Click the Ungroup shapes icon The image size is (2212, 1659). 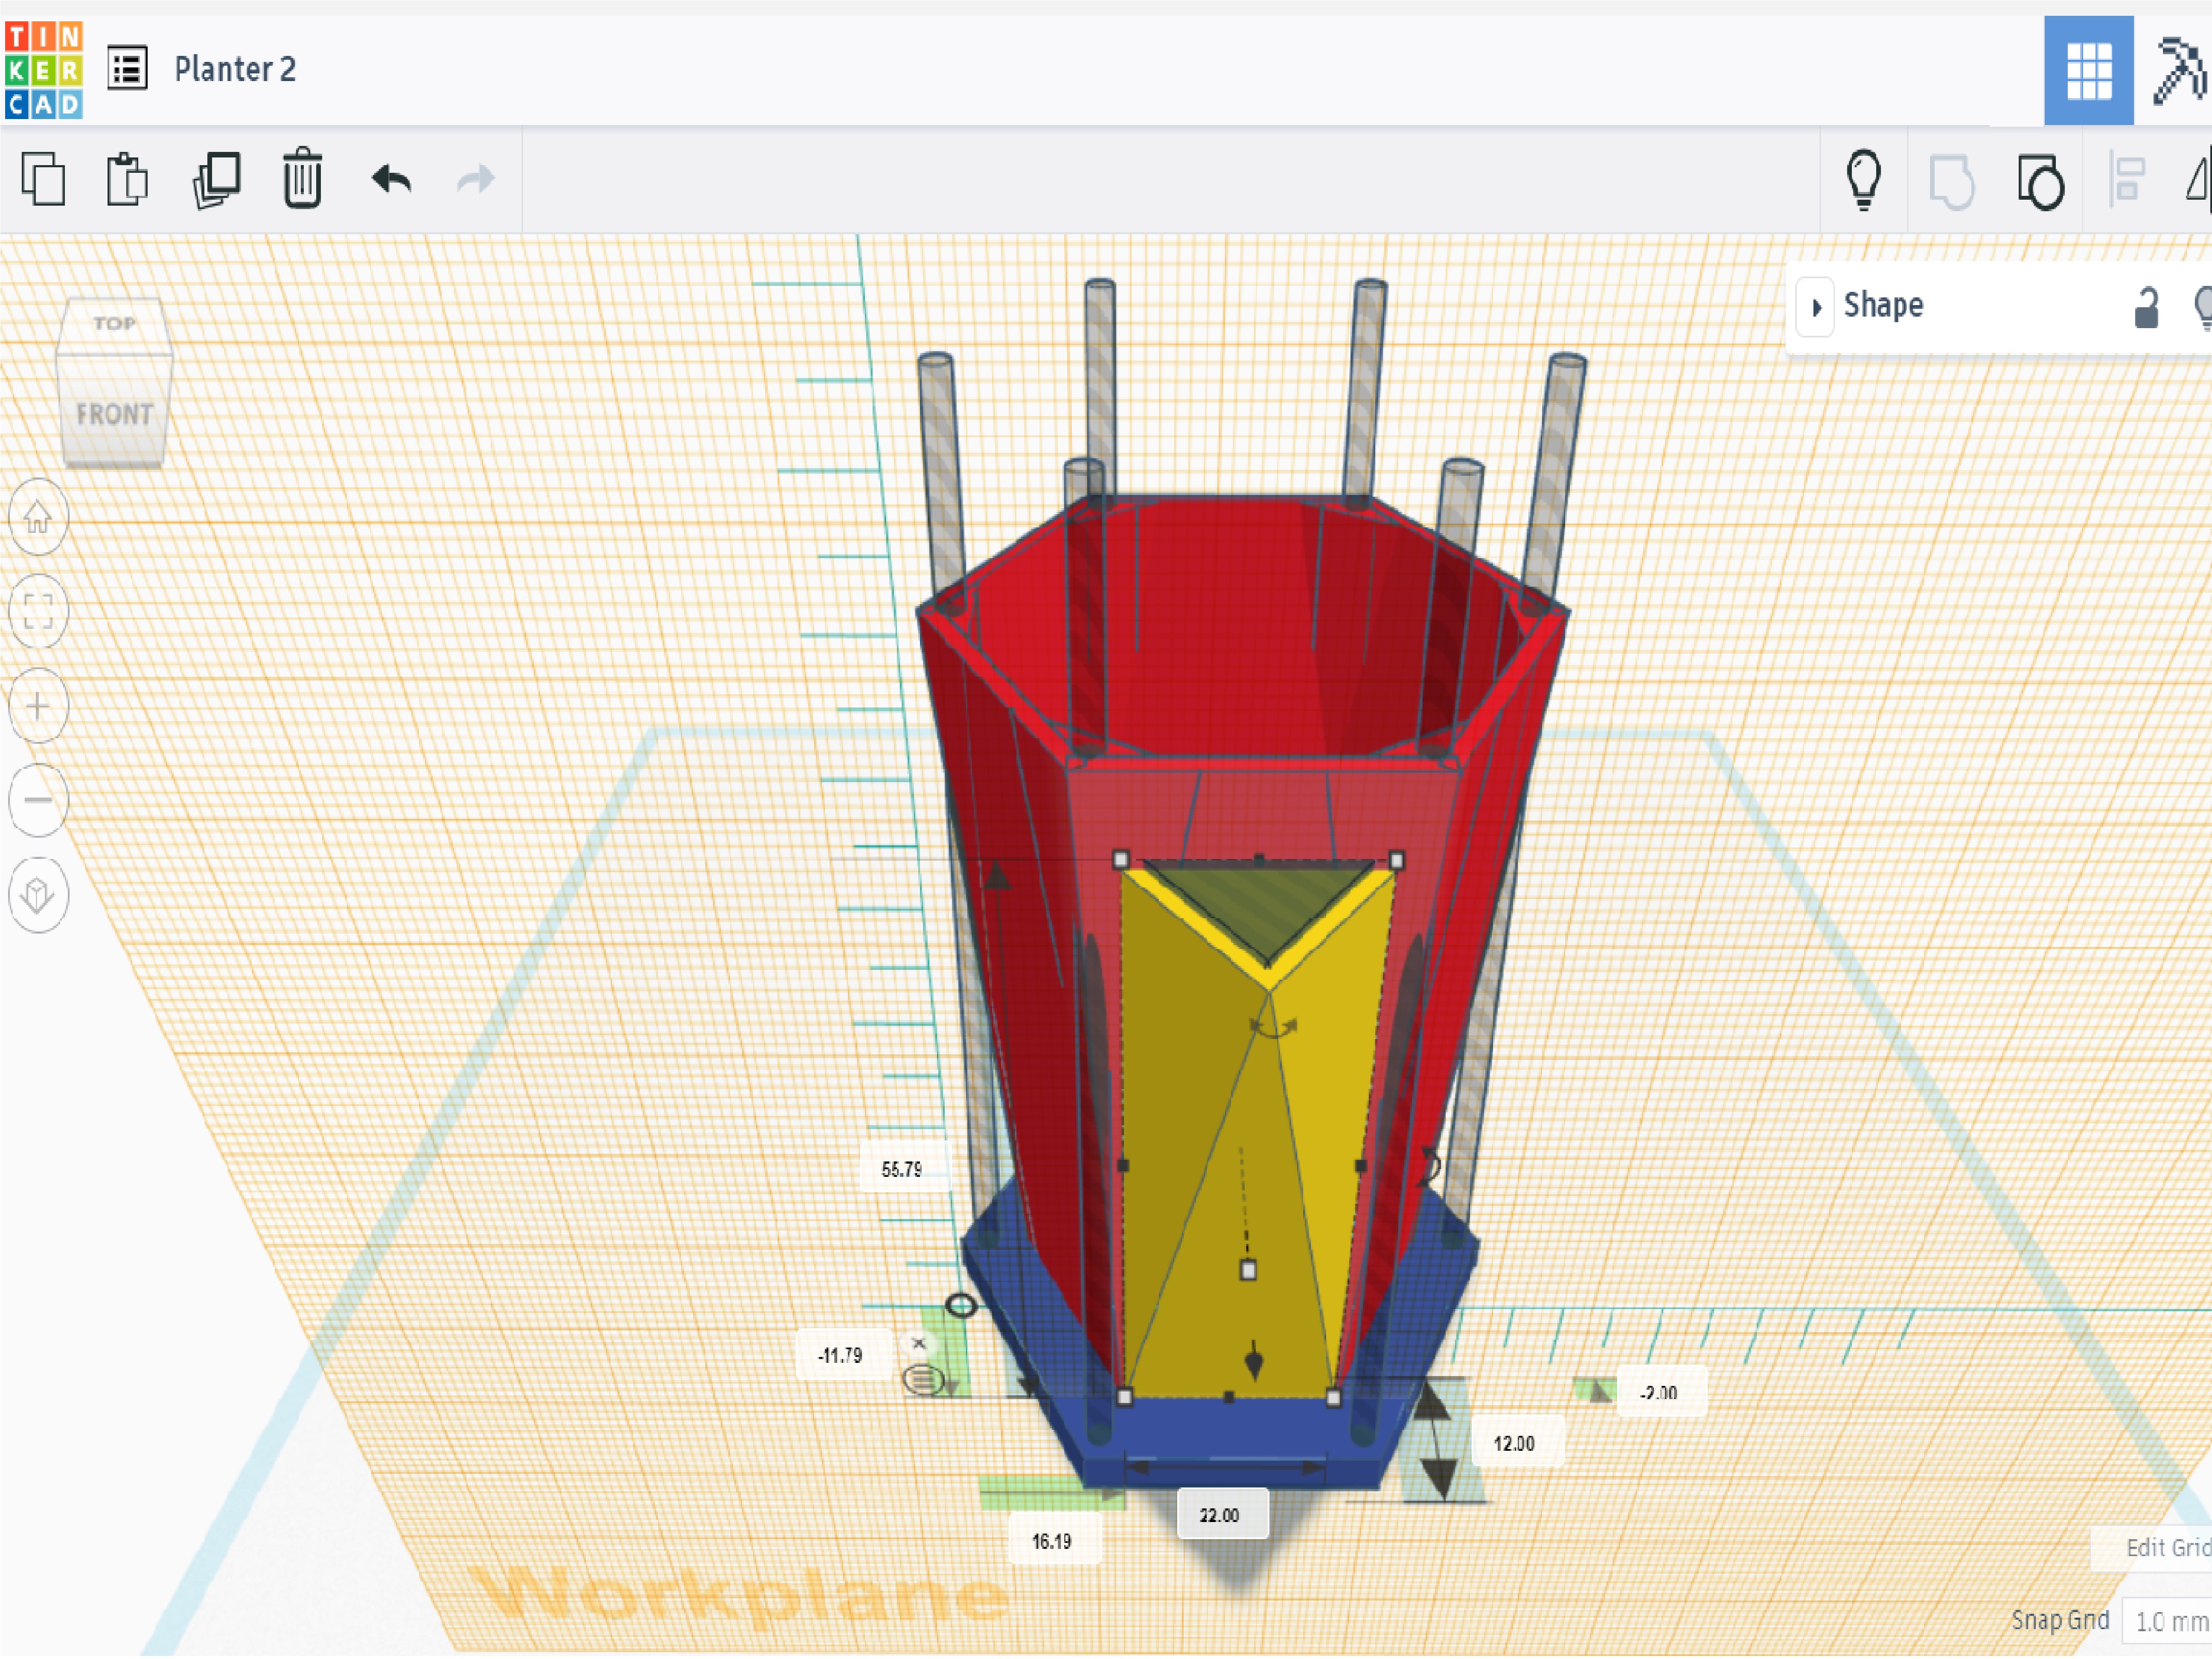point(2040,182)
